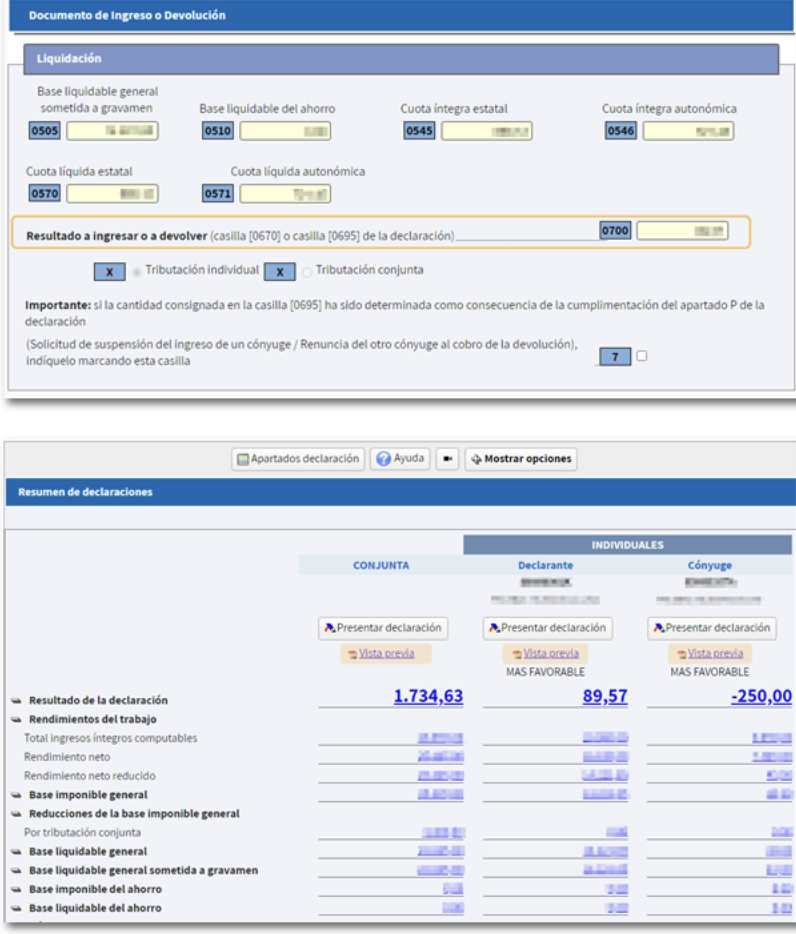
Task: Present the Conjunta declaration
Action: (383, 628)
